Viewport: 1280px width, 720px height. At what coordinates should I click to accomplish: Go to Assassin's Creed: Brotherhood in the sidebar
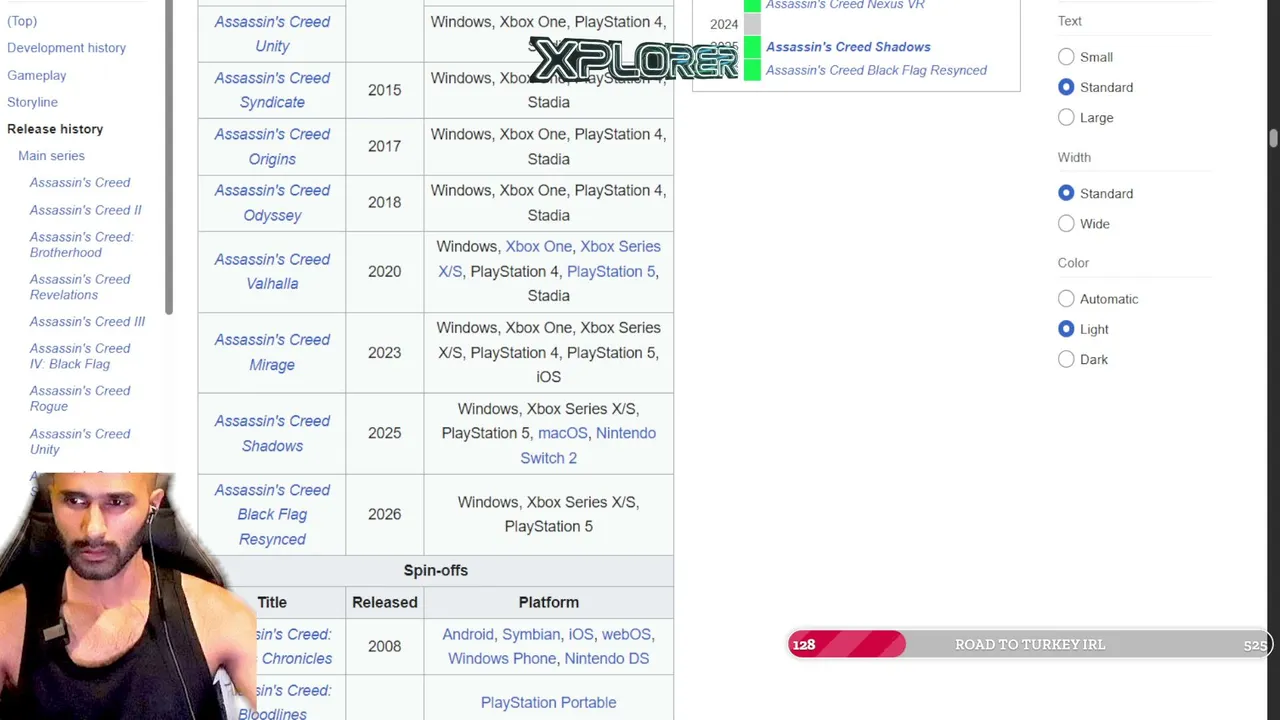pyautogui.click(x=81, y=245)
